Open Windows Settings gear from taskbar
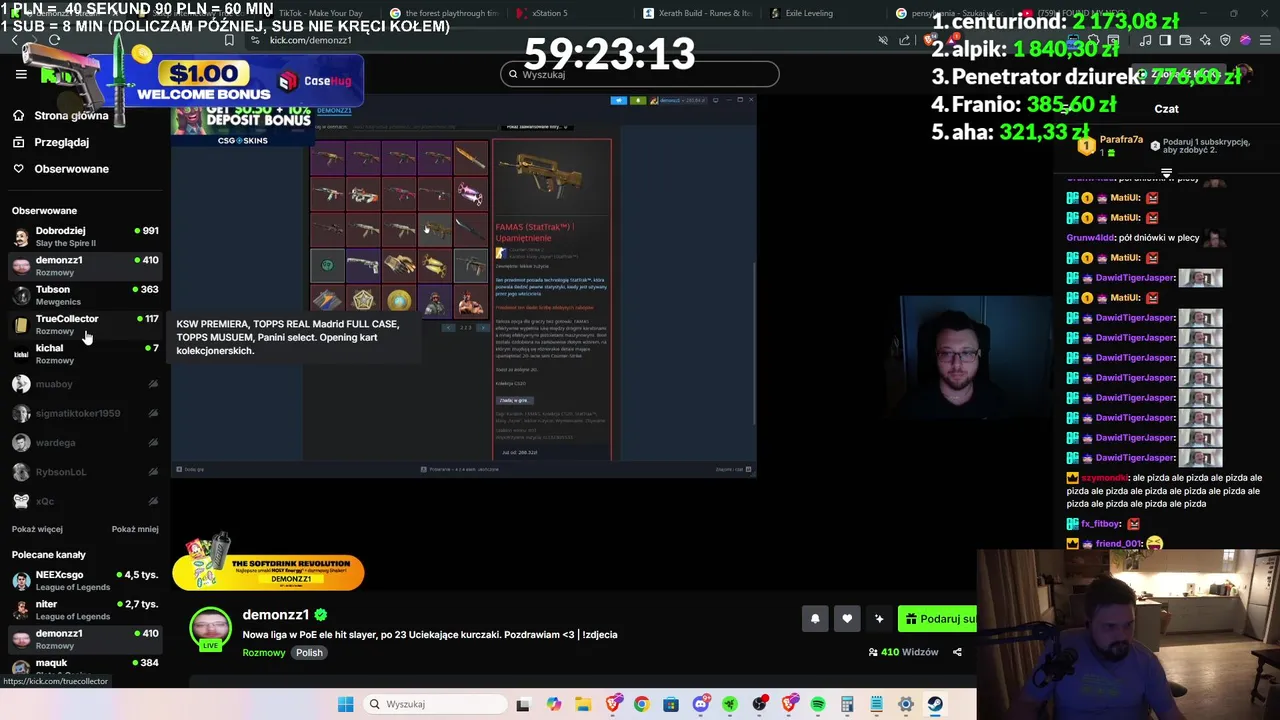This screenshot has height=720, width=1280. pyautogui.click(x=906, y=704)
